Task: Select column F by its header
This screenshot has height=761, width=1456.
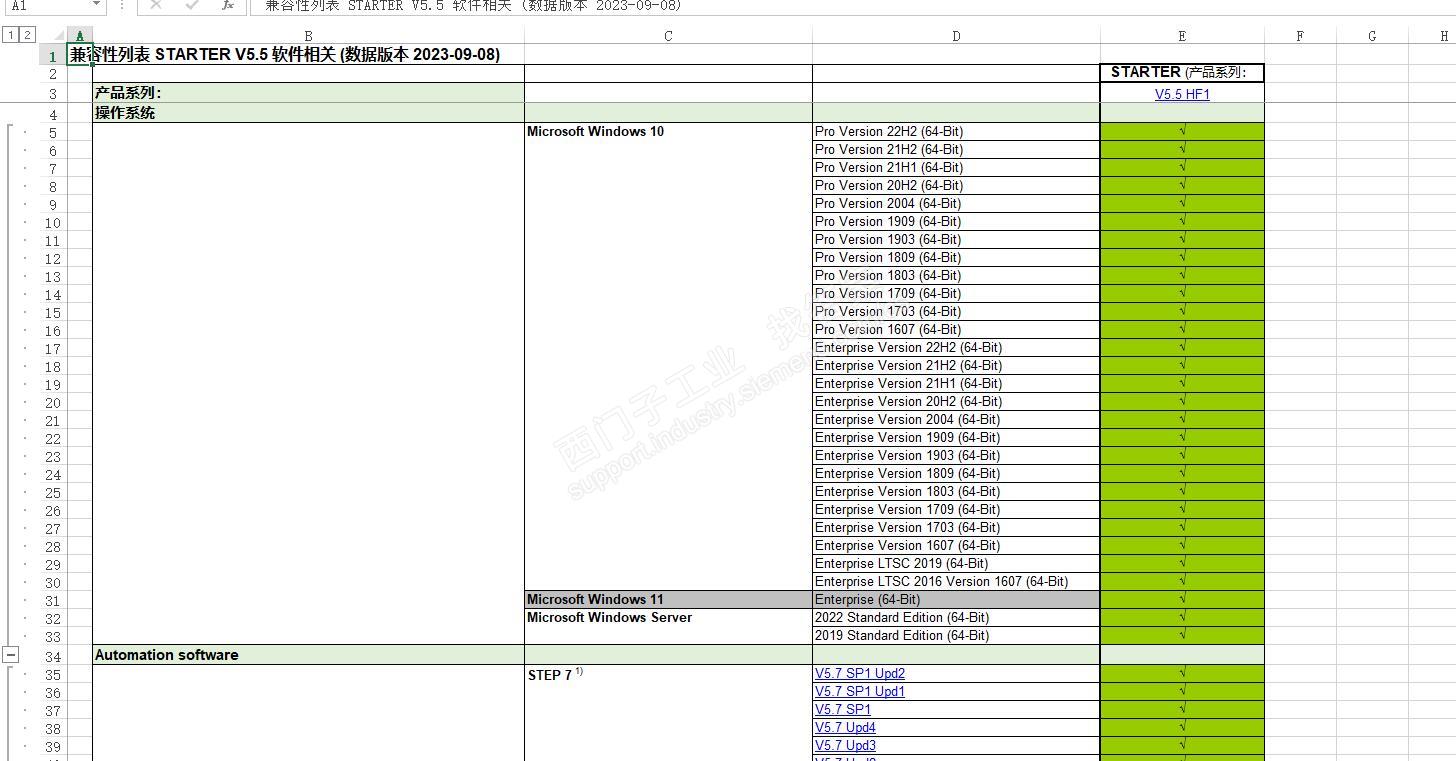Action: click(x=1300, y=36)
